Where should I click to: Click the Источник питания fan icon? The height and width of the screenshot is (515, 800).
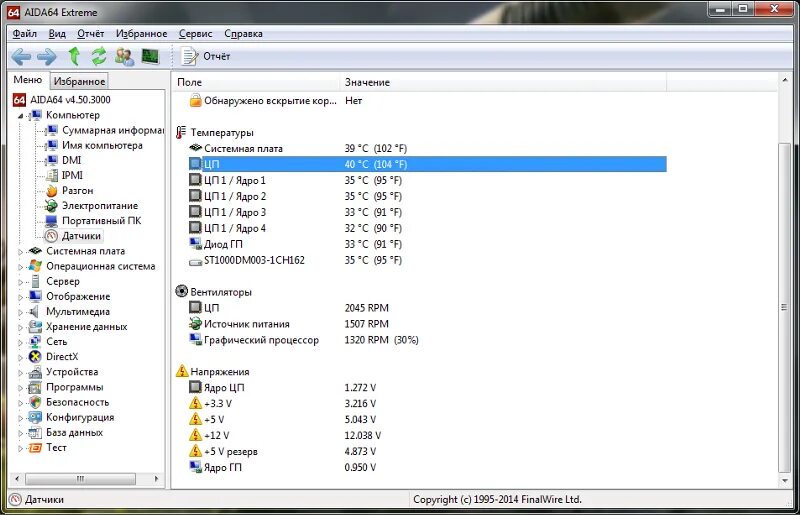click(195, 324)
